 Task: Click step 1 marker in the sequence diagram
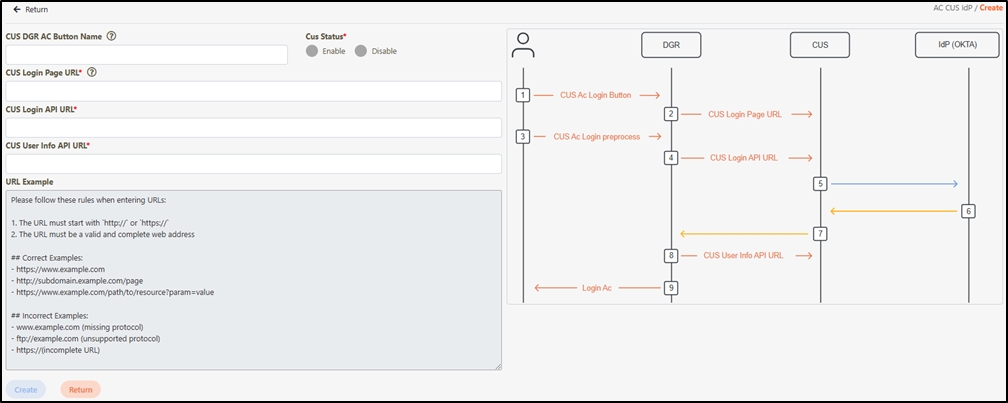tap(522, 95)
